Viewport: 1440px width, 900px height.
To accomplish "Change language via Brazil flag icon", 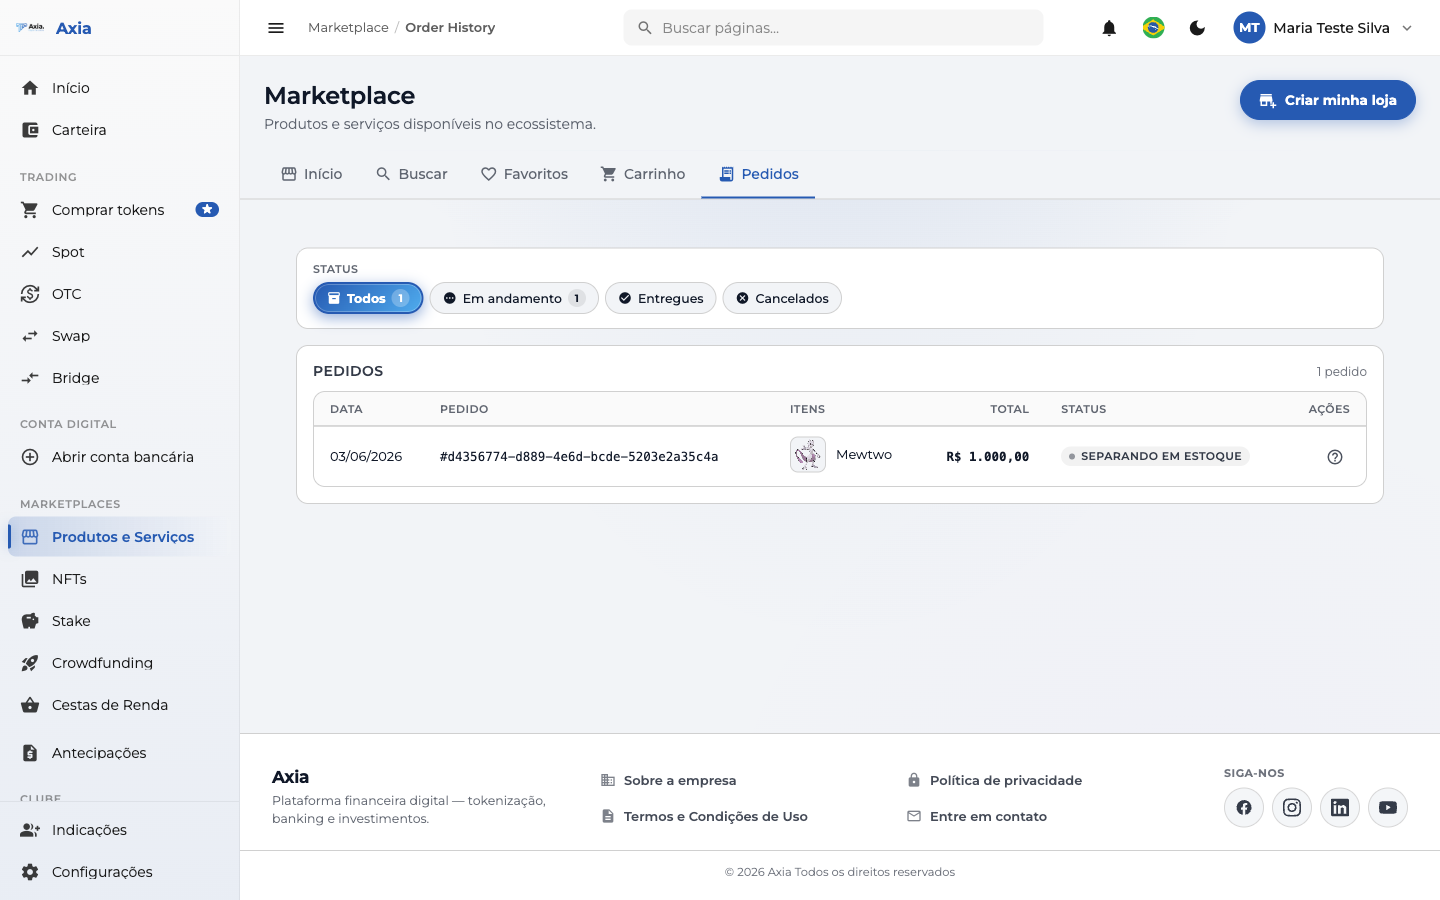I will 1153,28.
